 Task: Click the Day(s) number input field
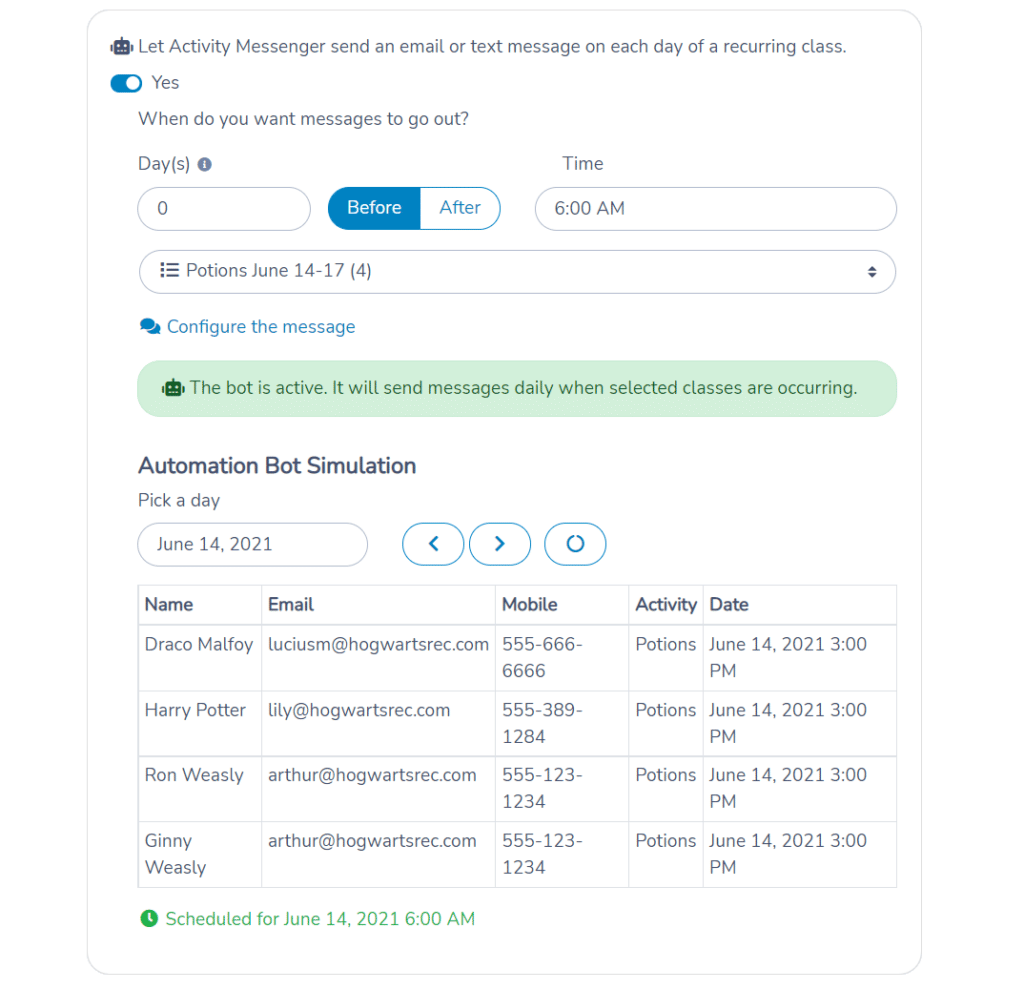click(224, 209)
